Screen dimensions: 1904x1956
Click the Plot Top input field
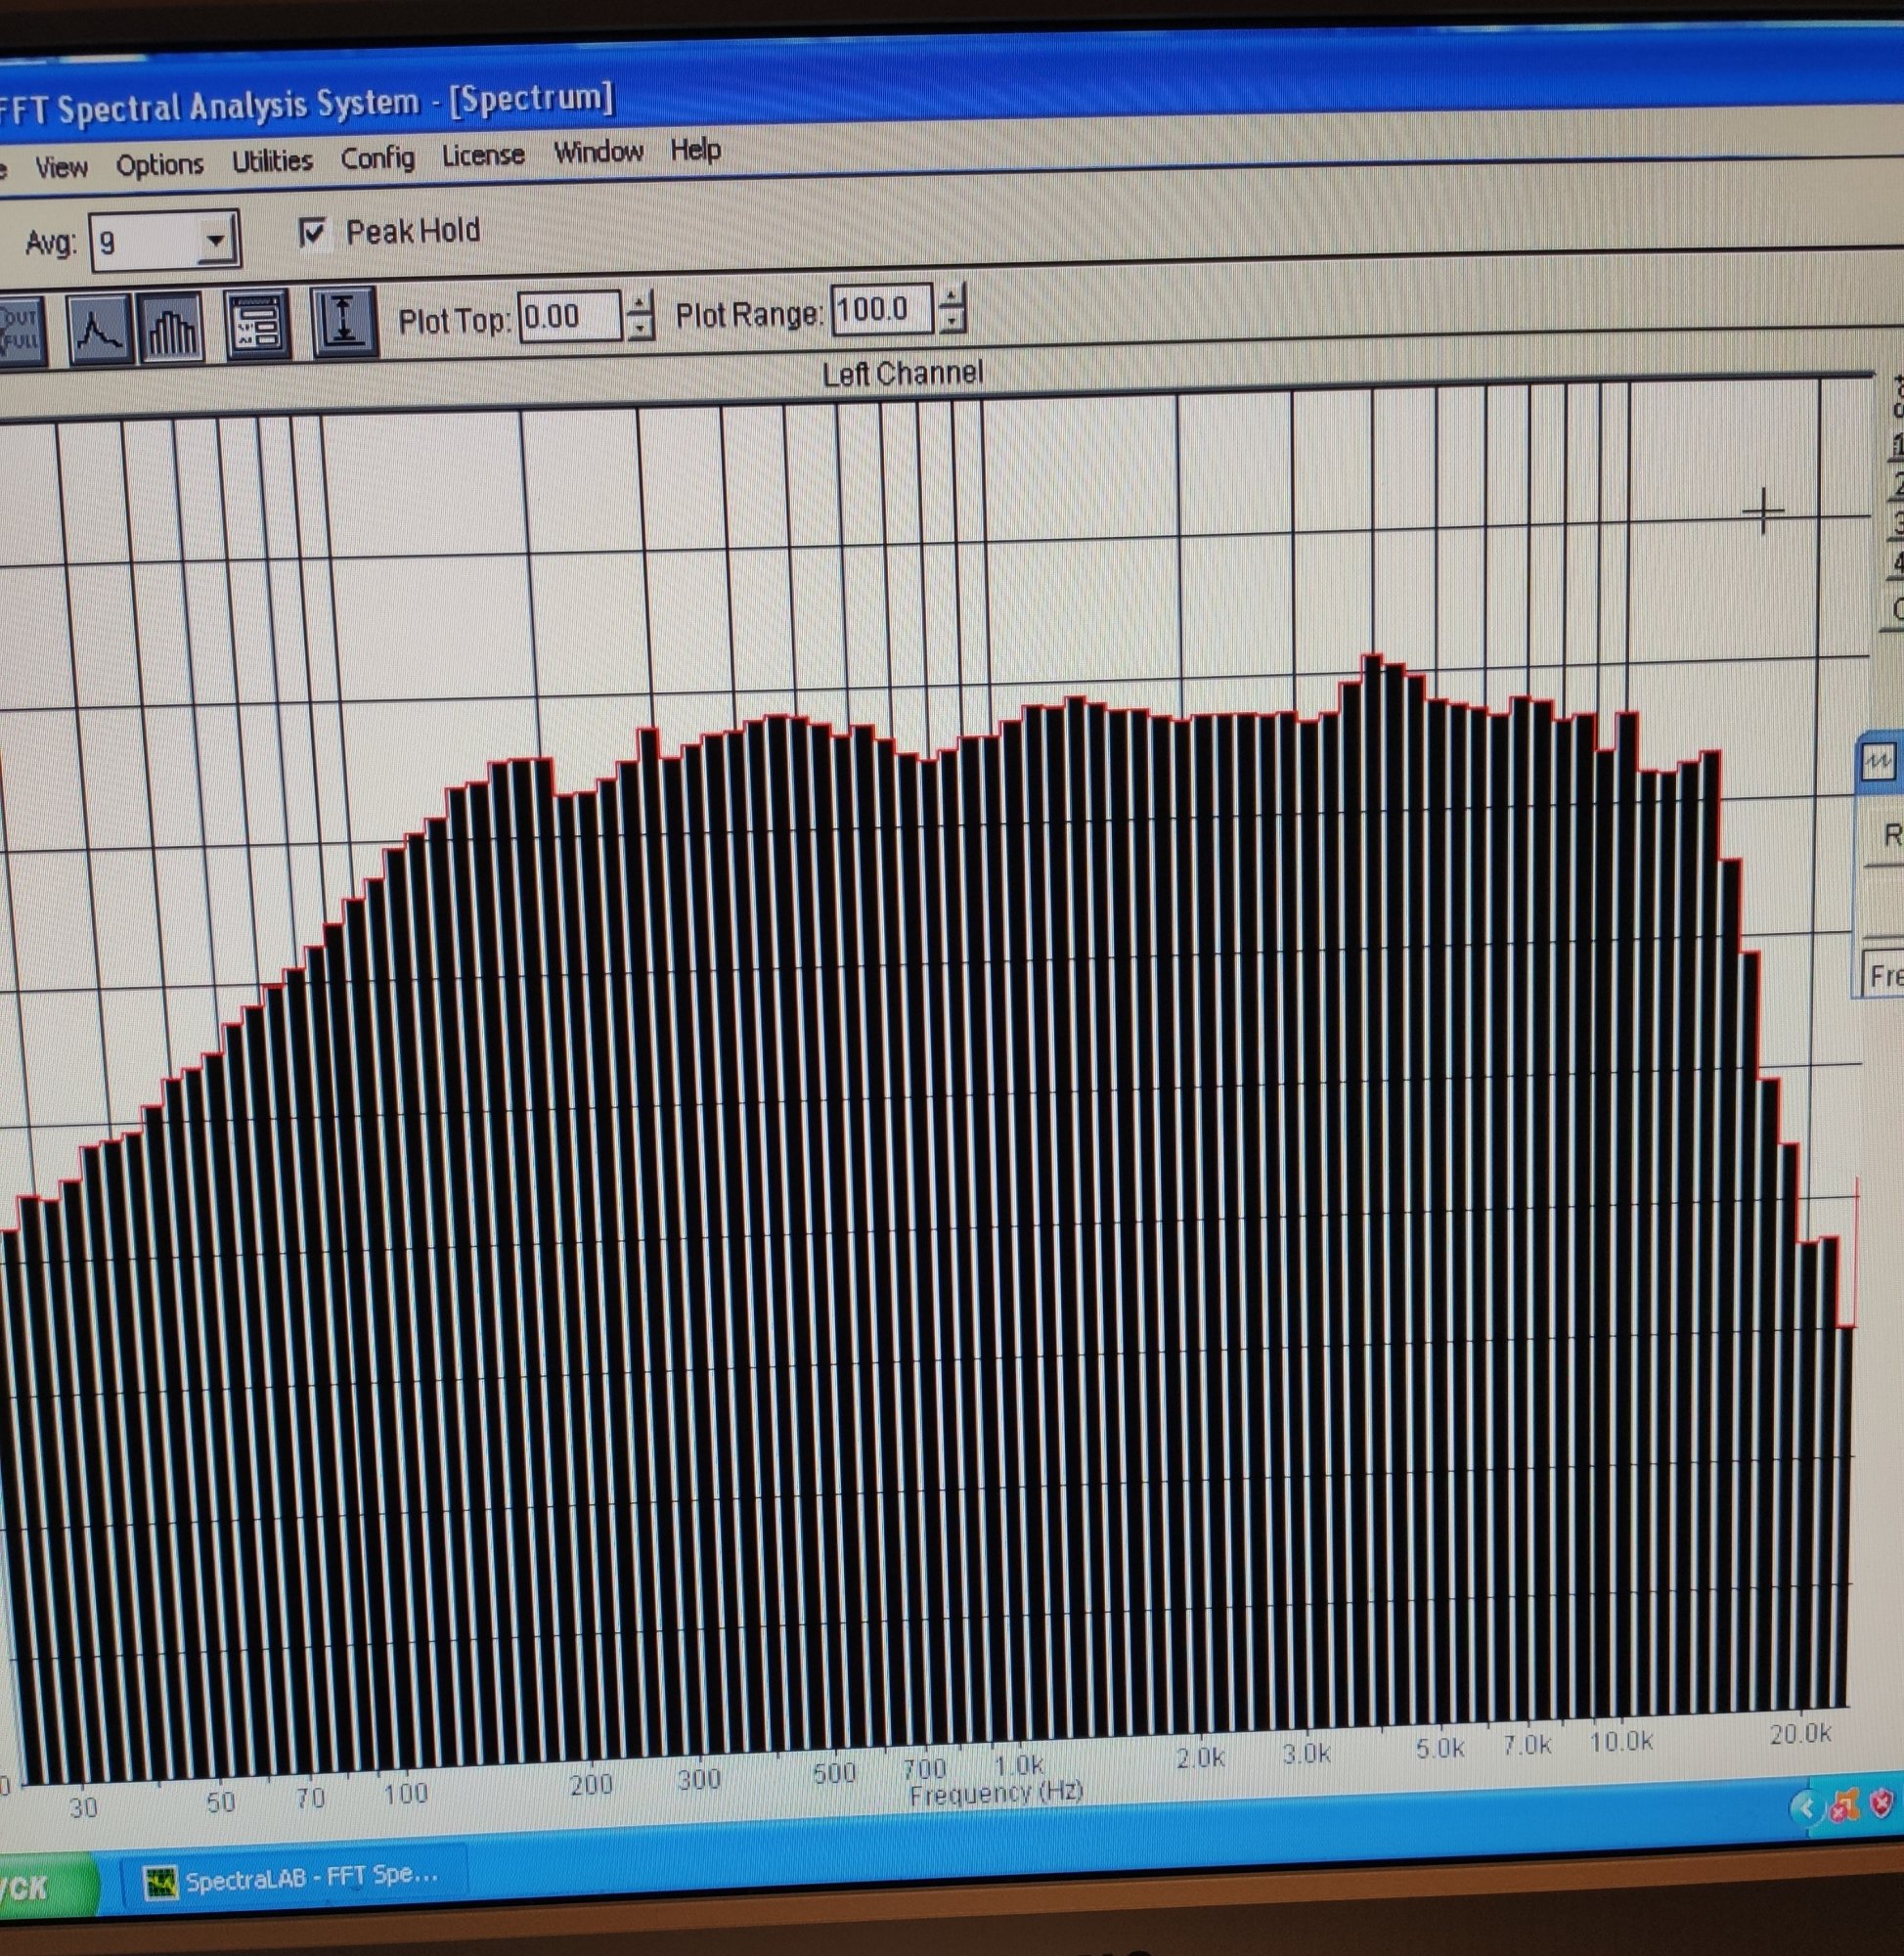click(x=569, y=318)
